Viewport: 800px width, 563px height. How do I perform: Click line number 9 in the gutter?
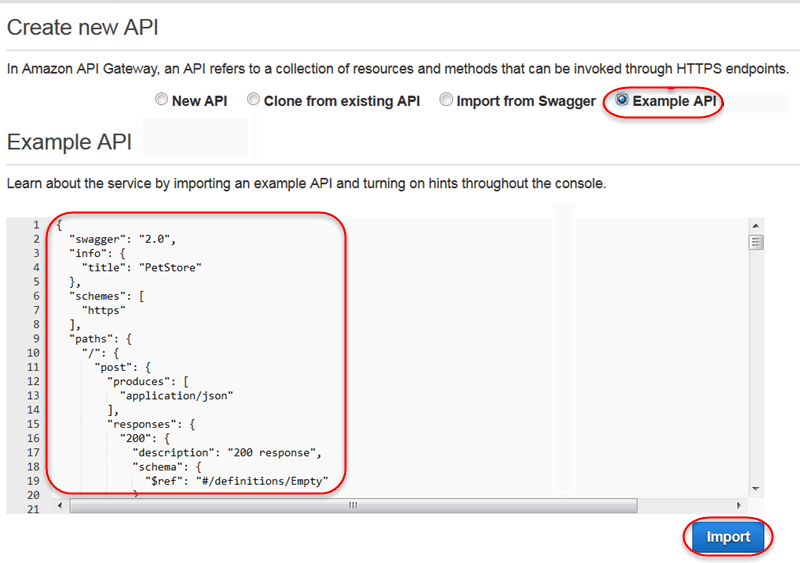coord(36,339)
